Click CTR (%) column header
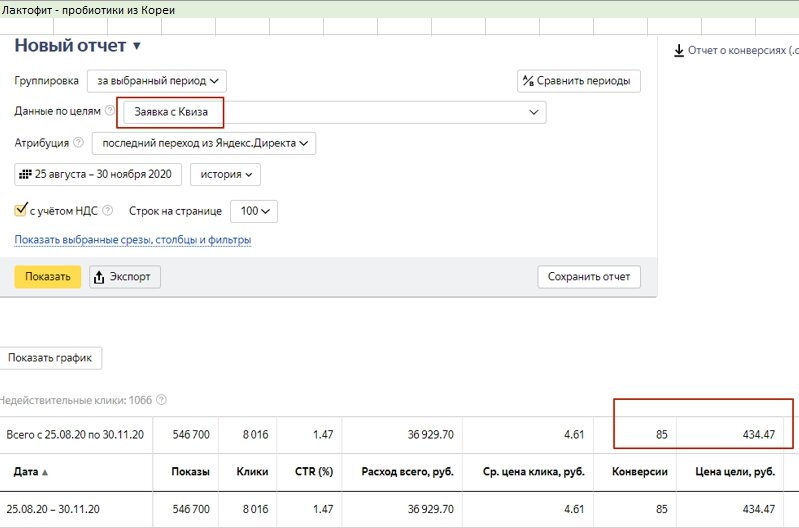 tap(314, 472)
